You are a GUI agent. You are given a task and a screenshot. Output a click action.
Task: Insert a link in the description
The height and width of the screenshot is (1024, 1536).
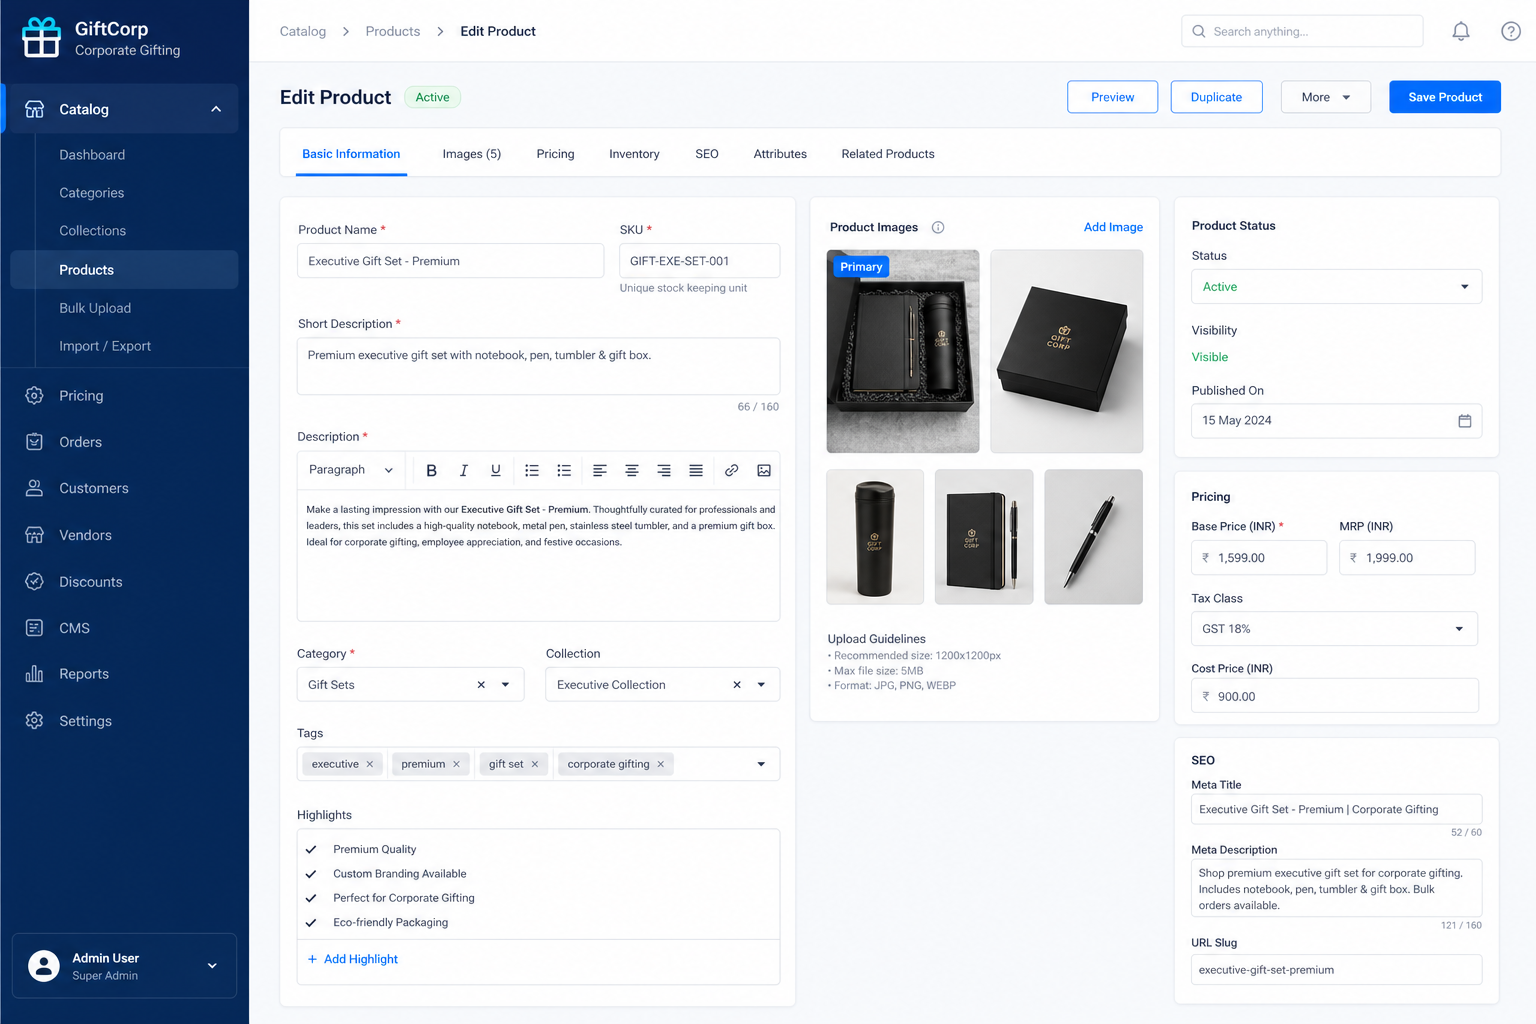click(x=732, y=470)
